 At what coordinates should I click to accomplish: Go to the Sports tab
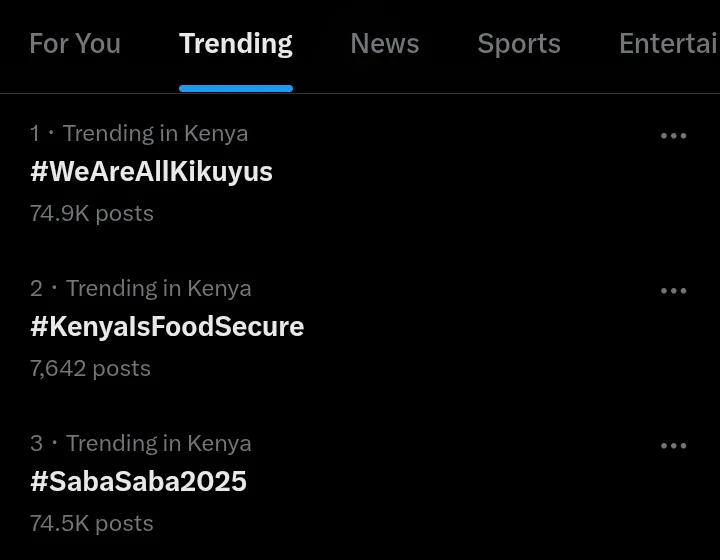[519, 44]
